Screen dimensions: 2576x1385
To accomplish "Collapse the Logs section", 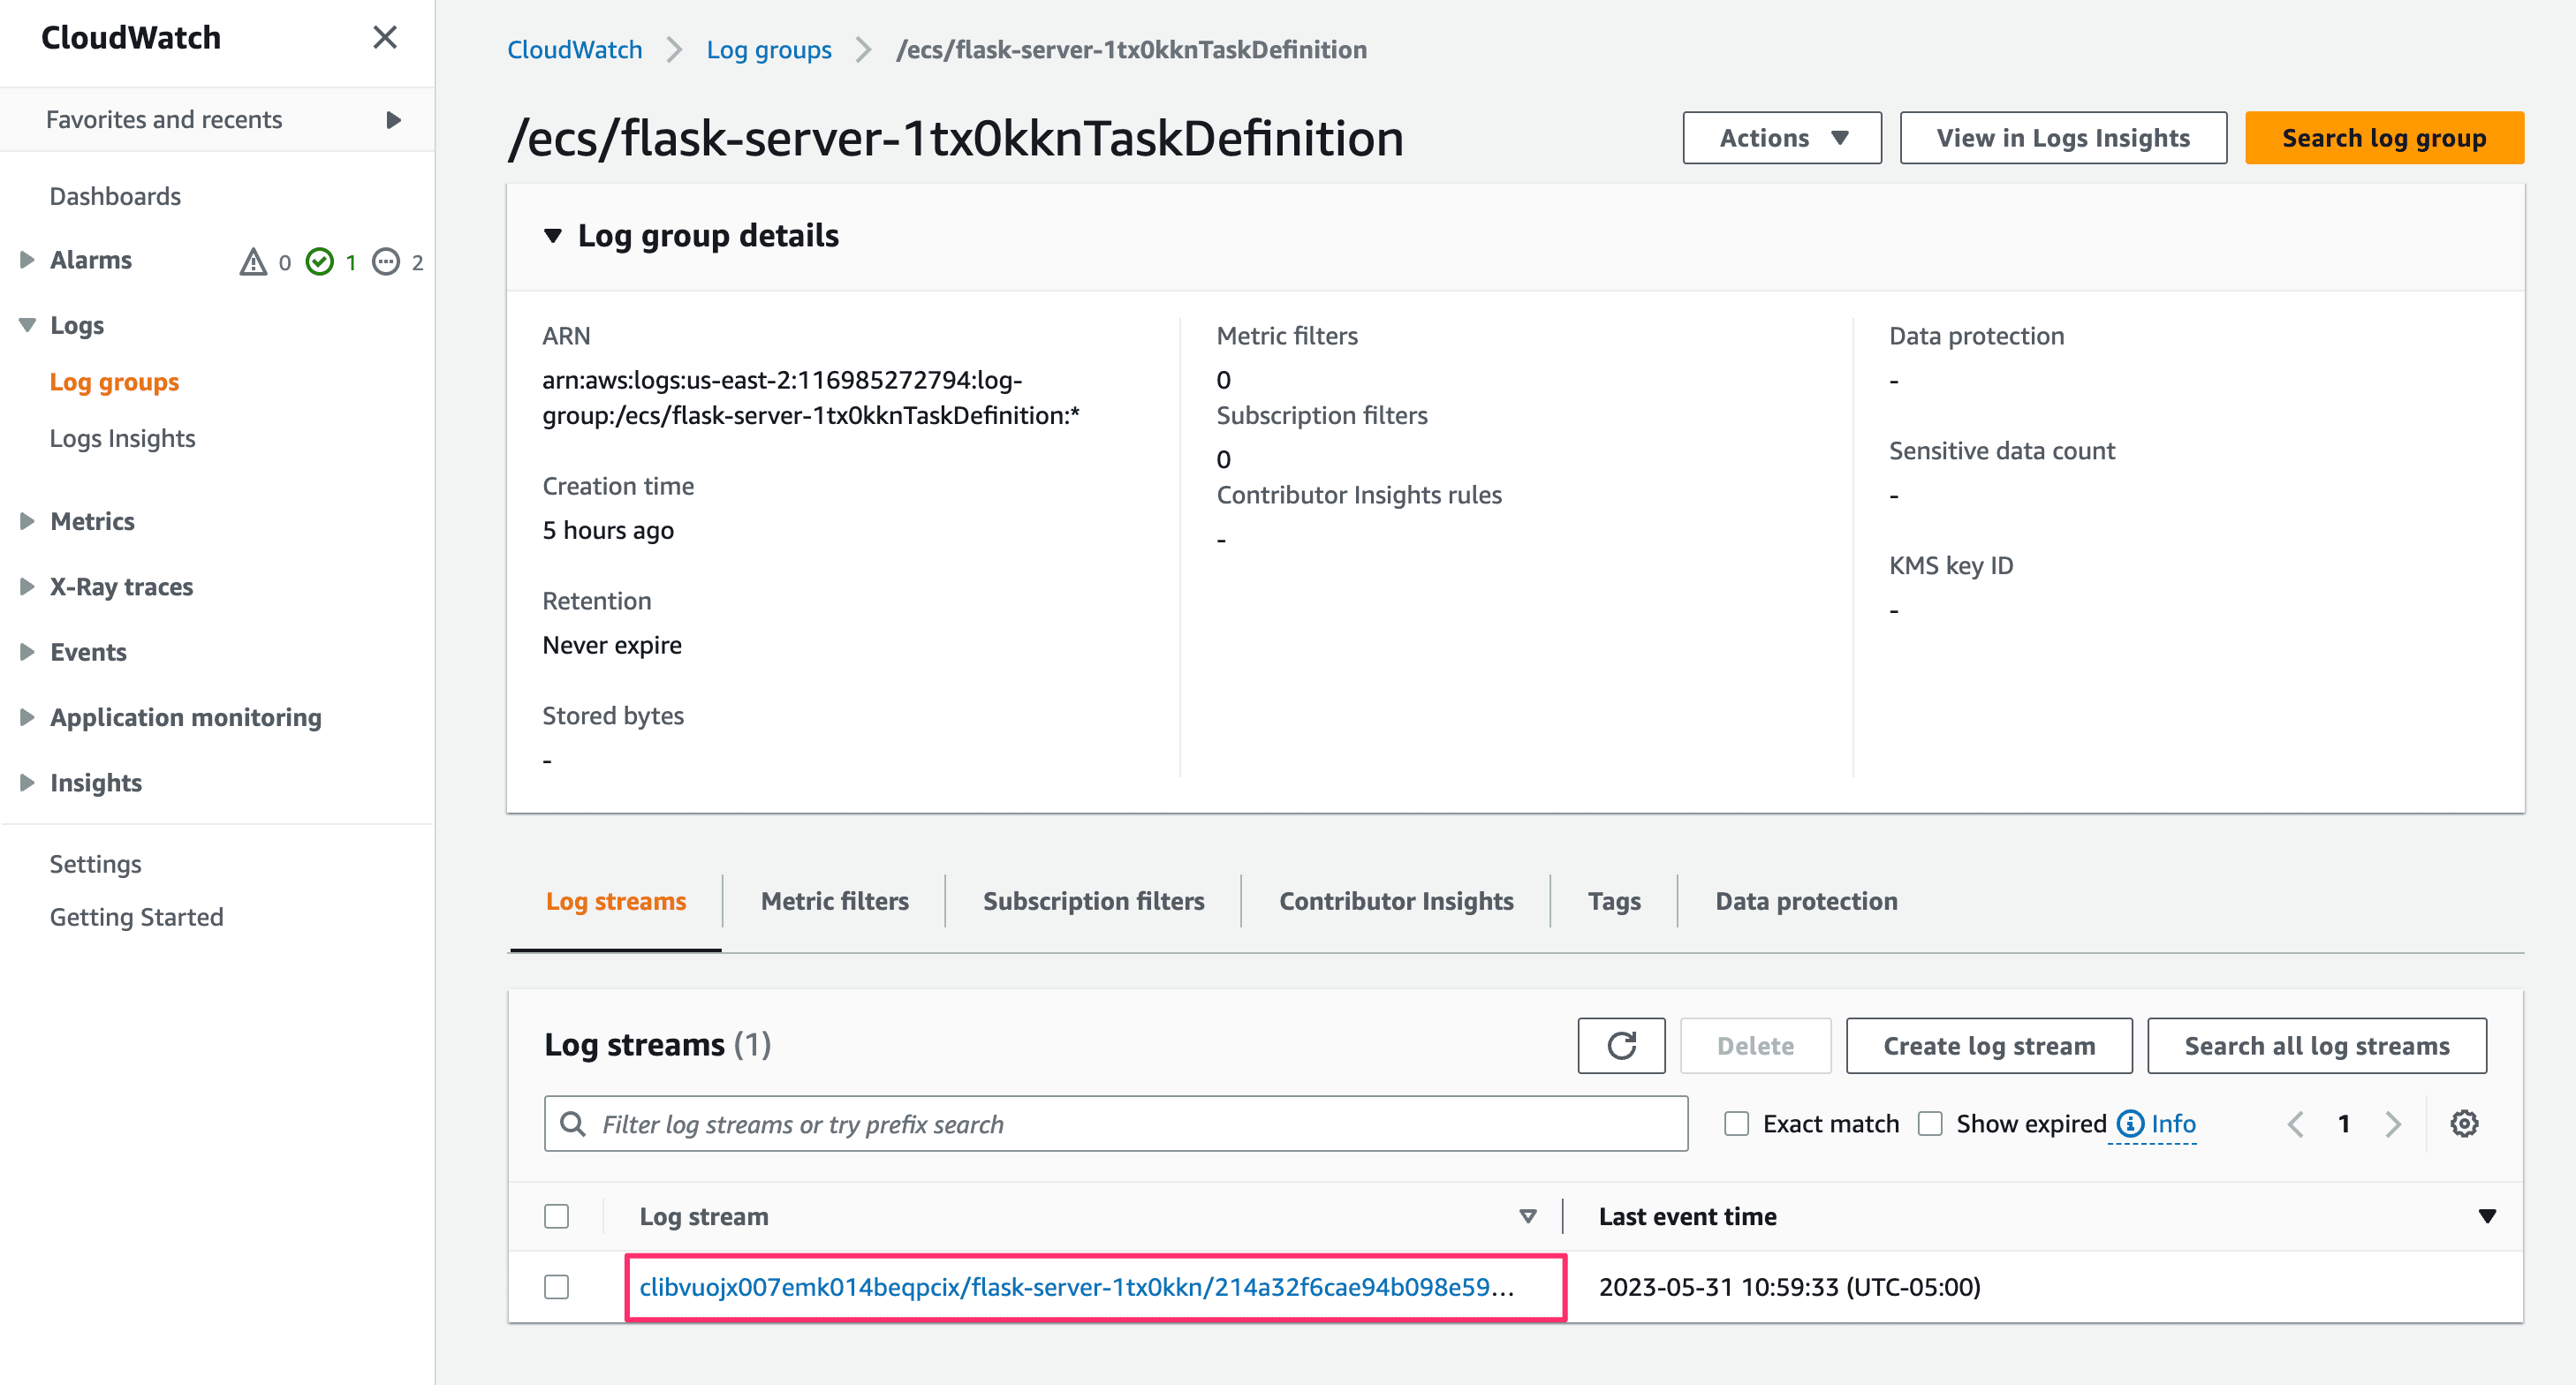I will tap(27, 325).
